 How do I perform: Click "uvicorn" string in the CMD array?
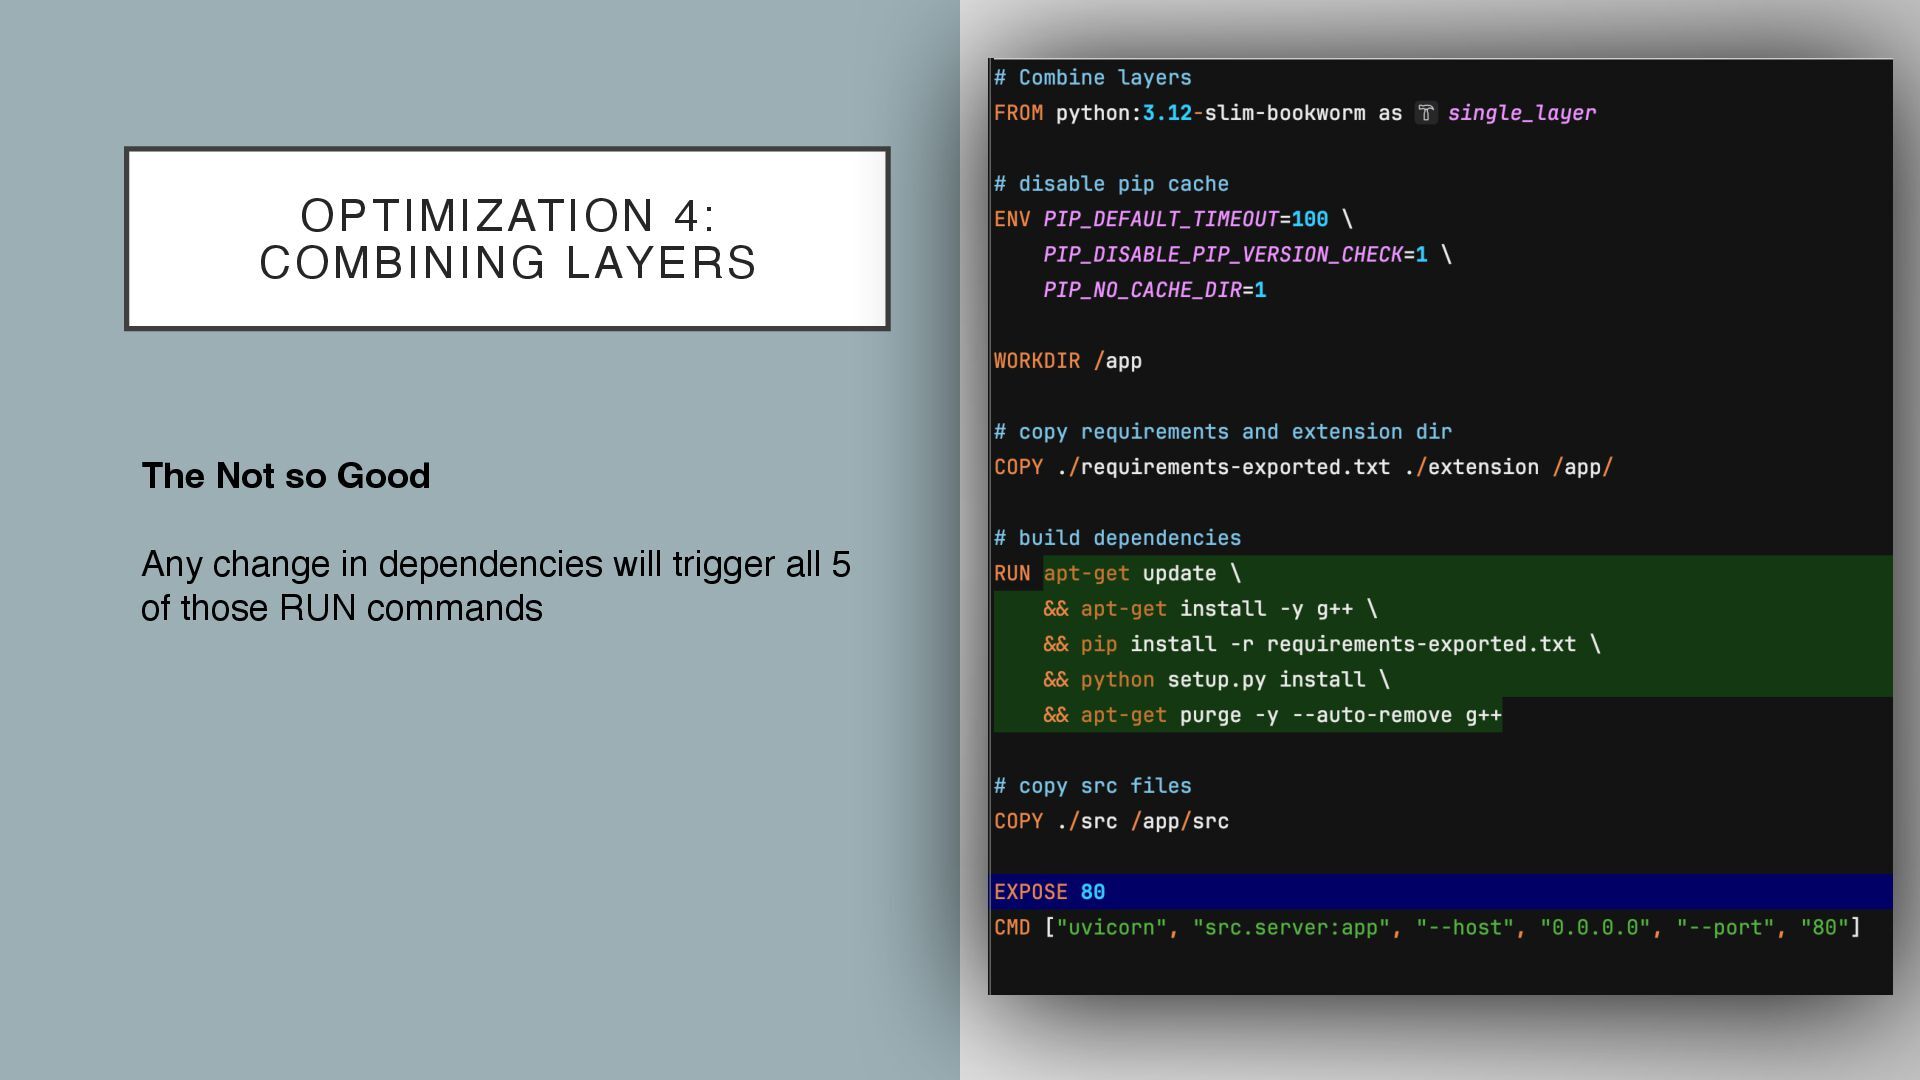[x=1111, y=928]
